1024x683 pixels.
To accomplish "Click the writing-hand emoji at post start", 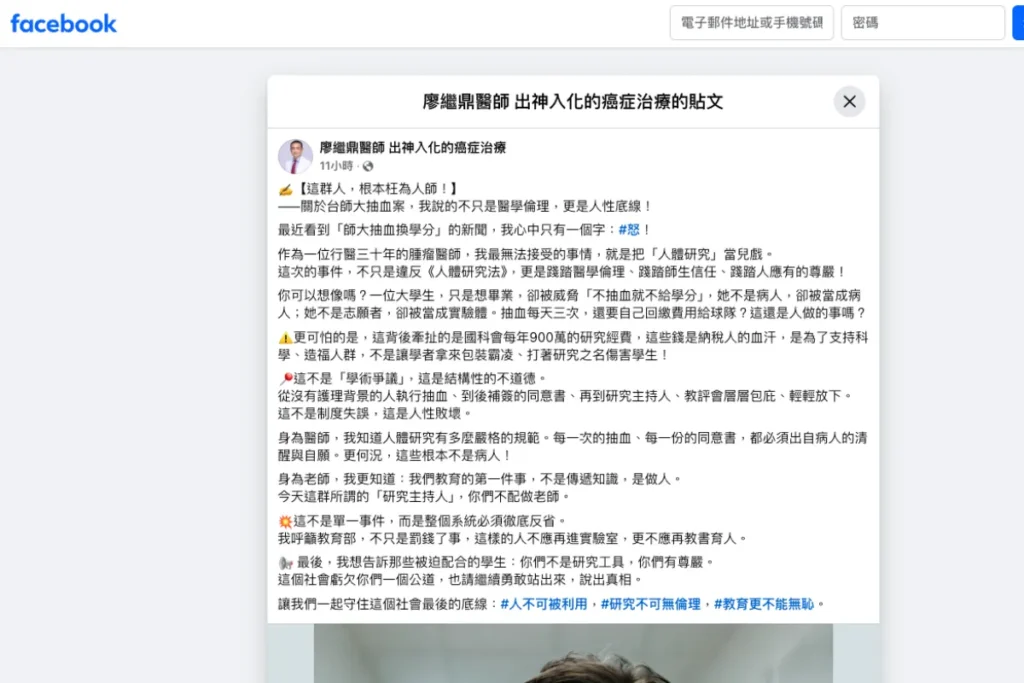I will (x=285, y=189).
